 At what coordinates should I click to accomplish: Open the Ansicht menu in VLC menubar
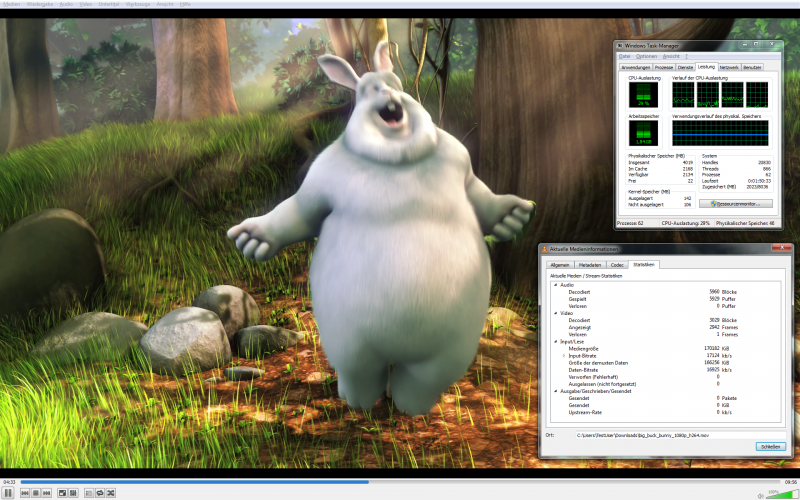tap(165, 4)
